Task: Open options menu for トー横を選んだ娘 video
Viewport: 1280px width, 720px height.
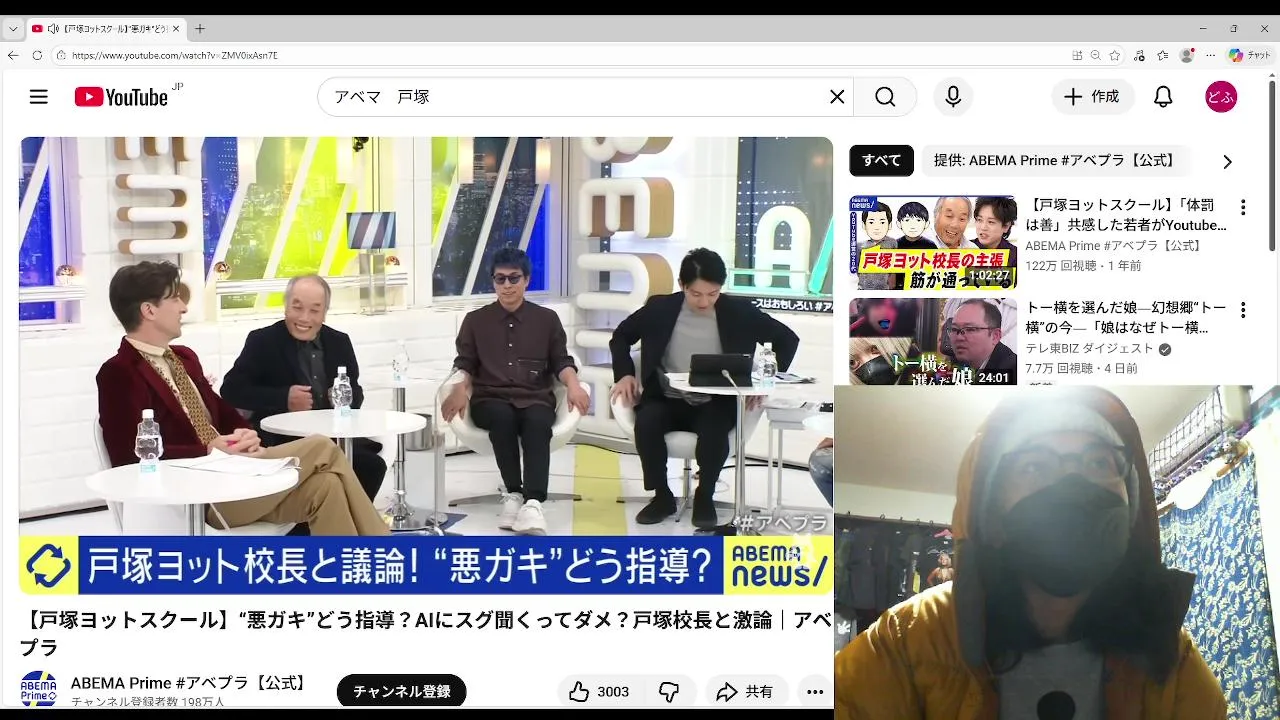Action: [x=1243, y=310]
